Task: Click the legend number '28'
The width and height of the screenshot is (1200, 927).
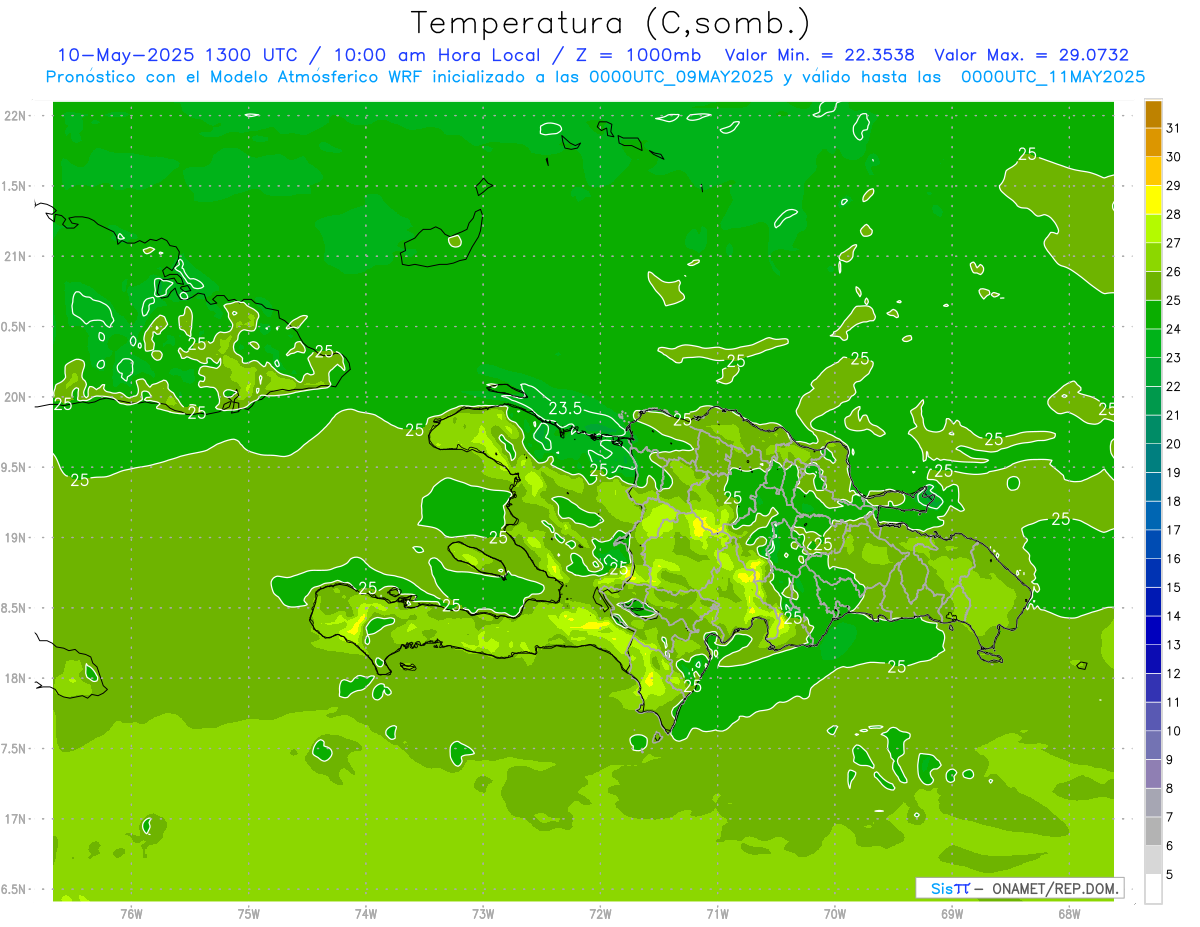Action: 1173,214
